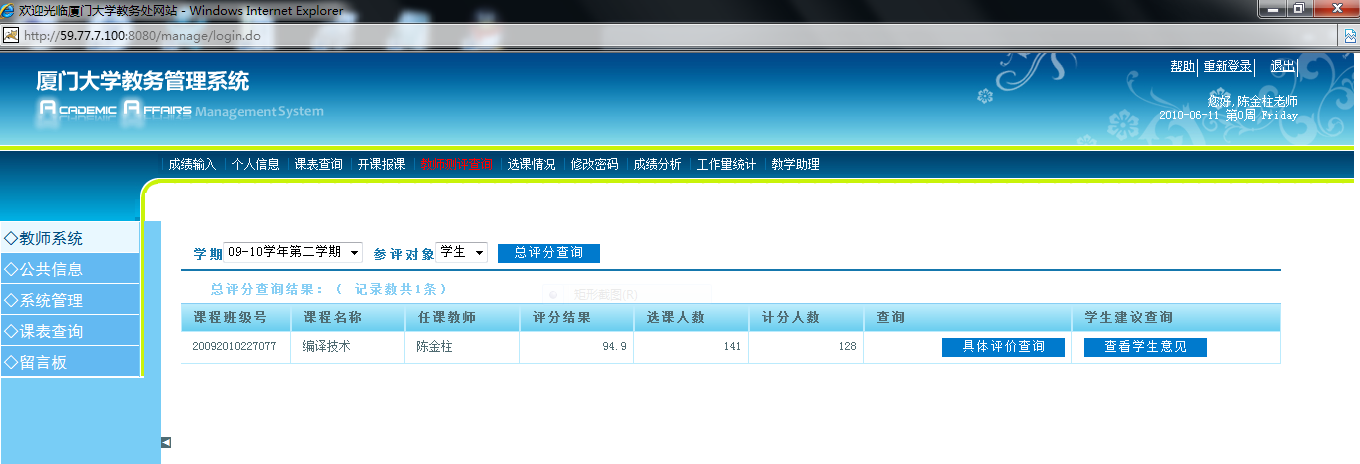Open the 个人信息 menu item

tap(255, 164)
